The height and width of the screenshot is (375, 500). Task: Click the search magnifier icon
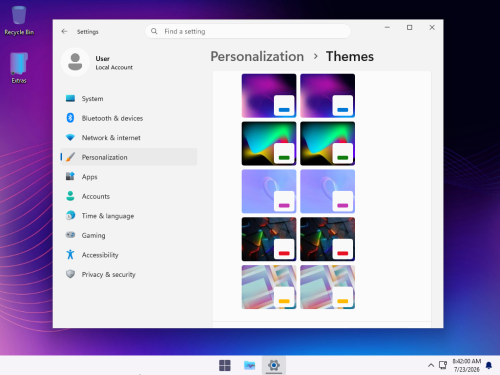[x=154, y=31]
